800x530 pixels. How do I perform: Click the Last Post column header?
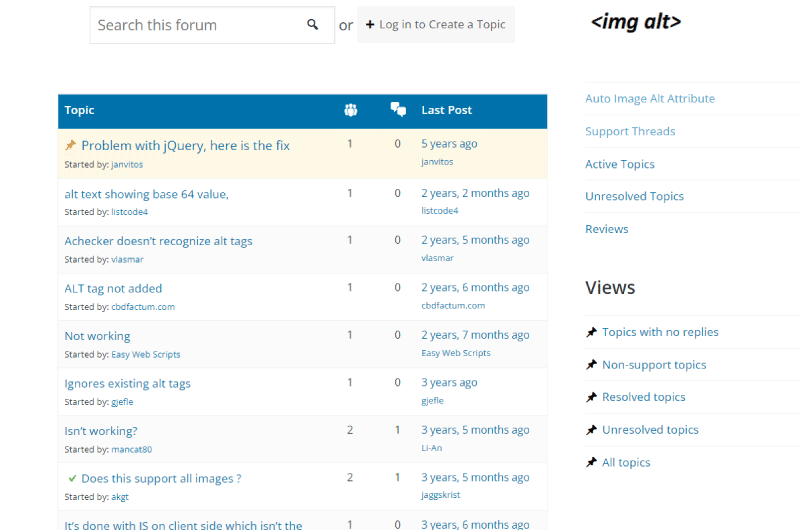click(446, 110)
